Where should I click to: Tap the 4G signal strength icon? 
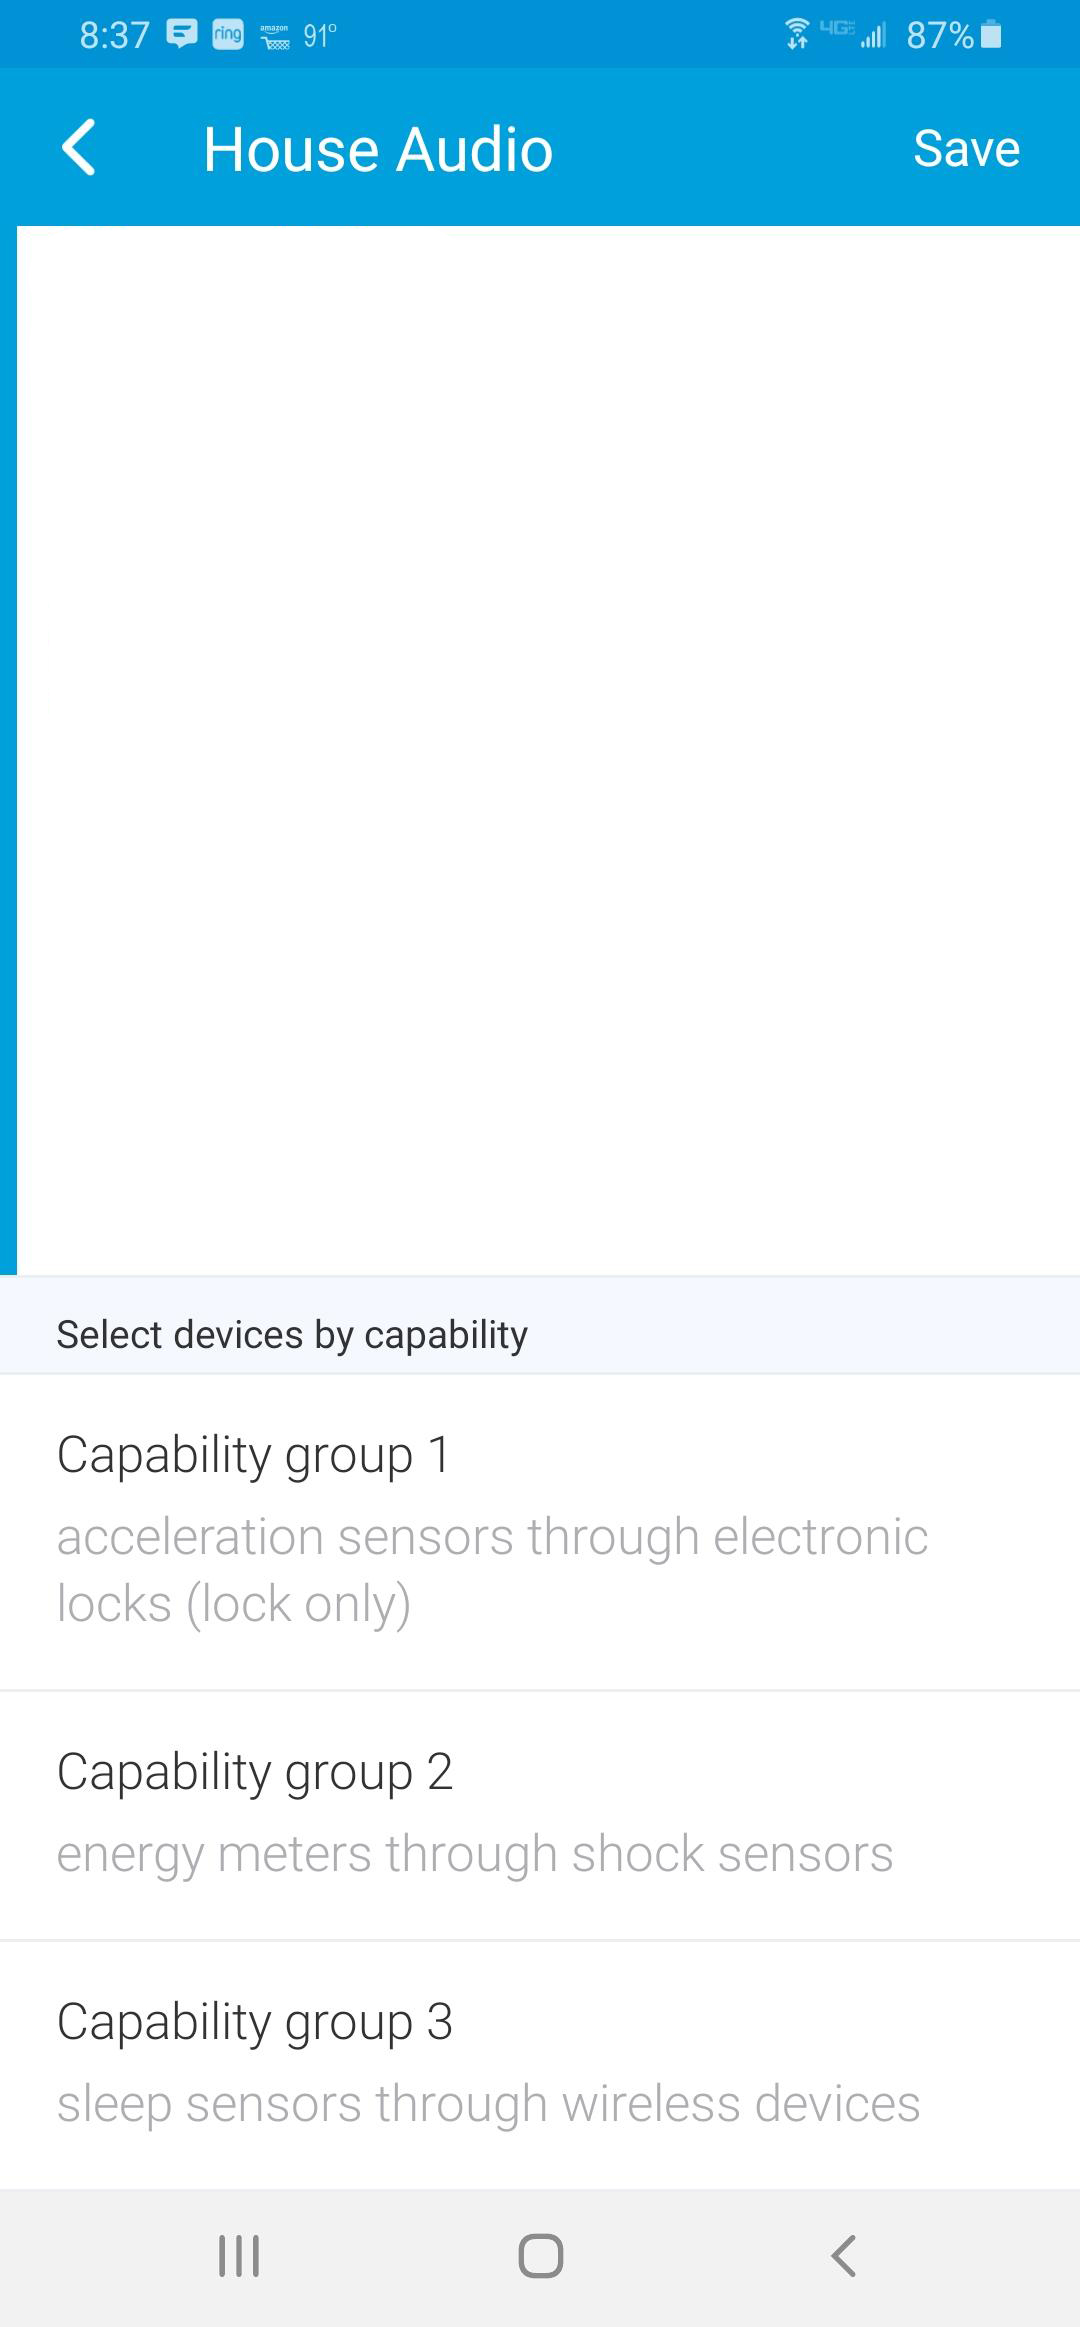853,34
